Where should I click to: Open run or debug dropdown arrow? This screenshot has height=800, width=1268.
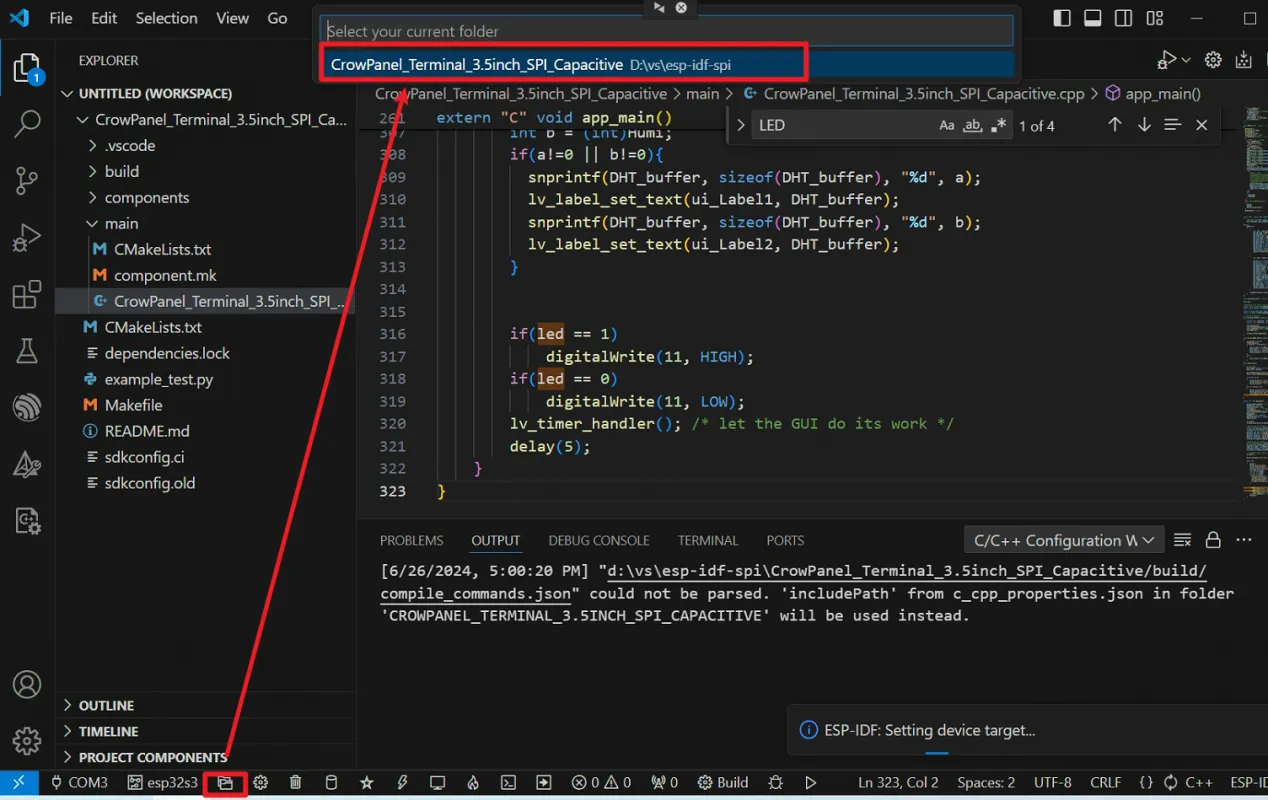point(1186,60)
